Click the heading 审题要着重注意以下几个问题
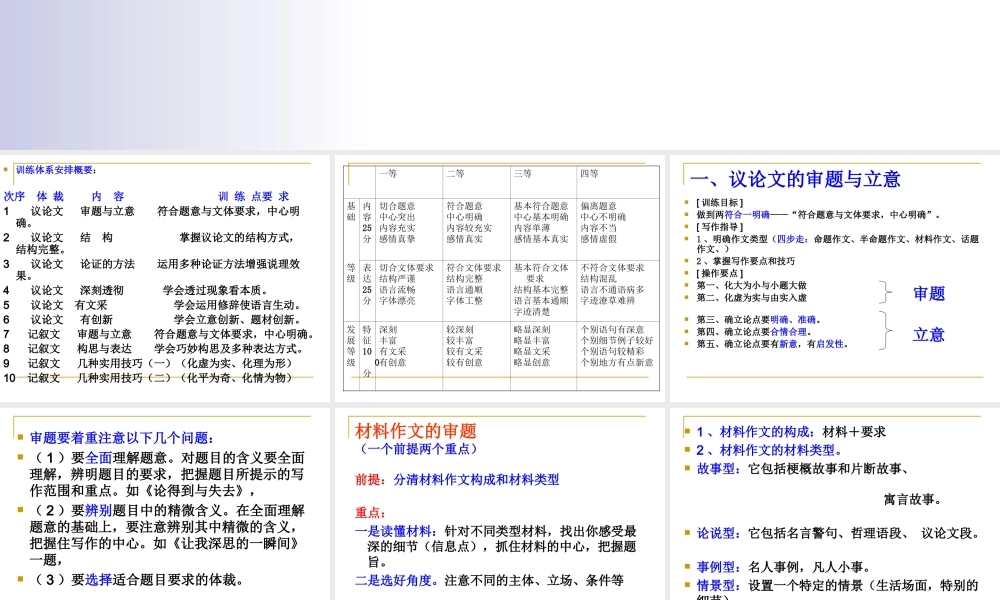The height and width of the screenshot is (600, 1000). (x=122, y=438)
